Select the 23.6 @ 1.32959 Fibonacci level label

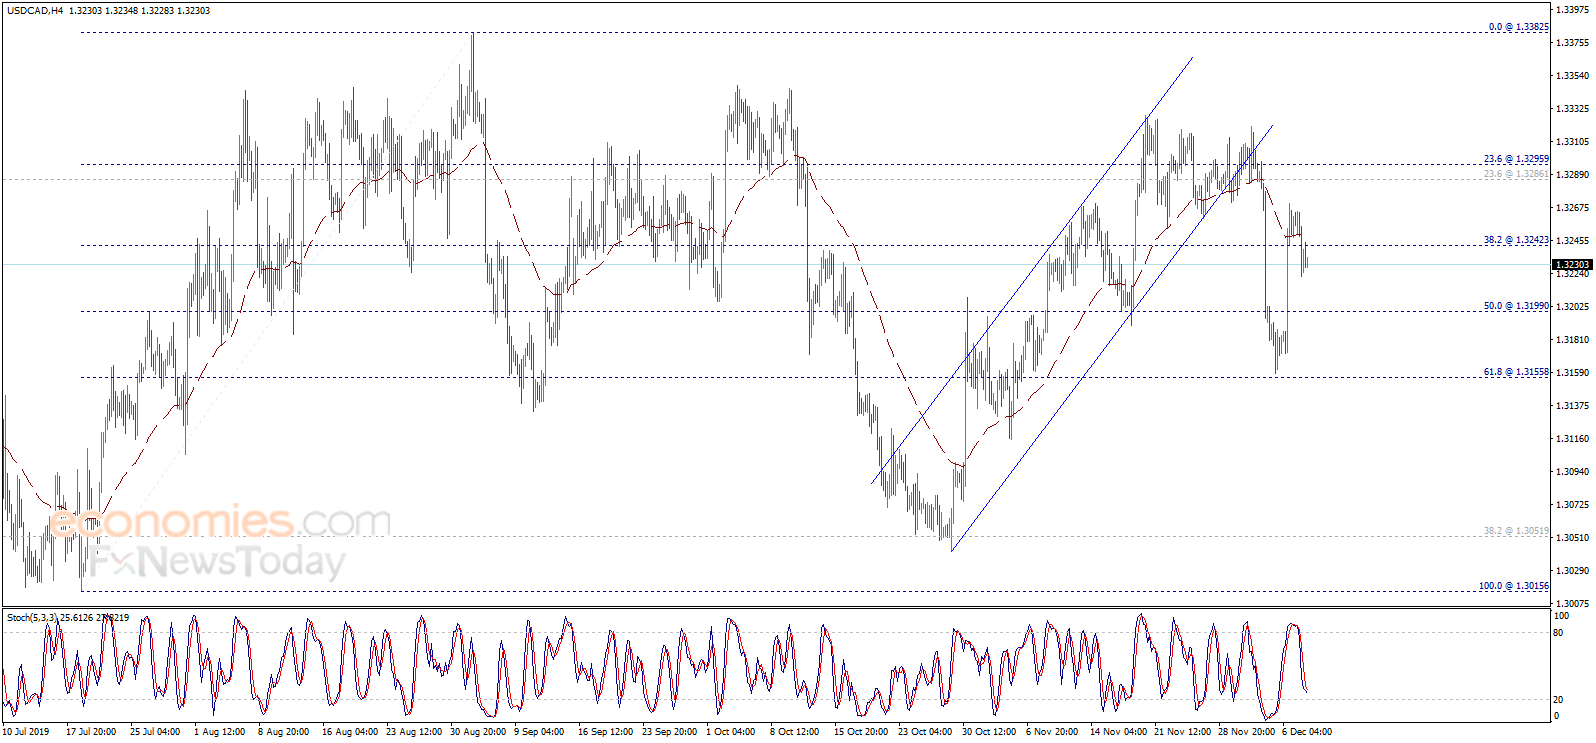pyautogui.click(x=1516, y=159)
